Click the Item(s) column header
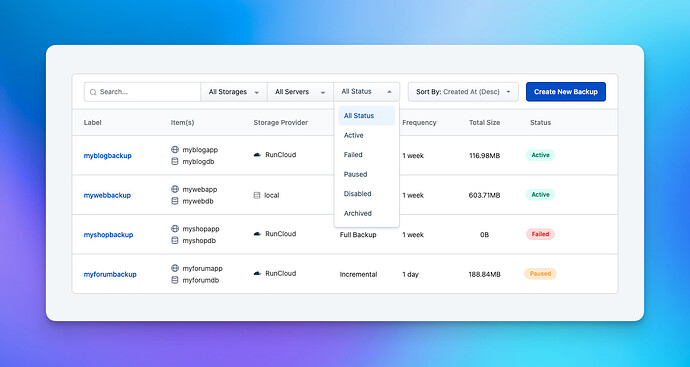Screen dimensions: 690x367 [x=182, y=122]
